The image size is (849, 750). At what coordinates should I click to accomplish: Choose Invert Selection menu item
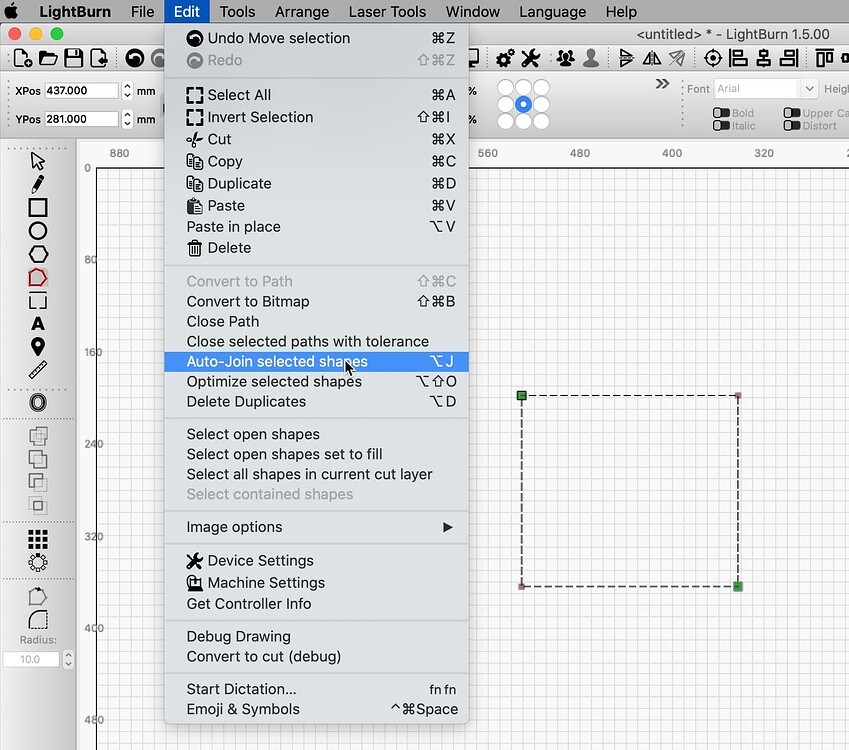(316, 117)
